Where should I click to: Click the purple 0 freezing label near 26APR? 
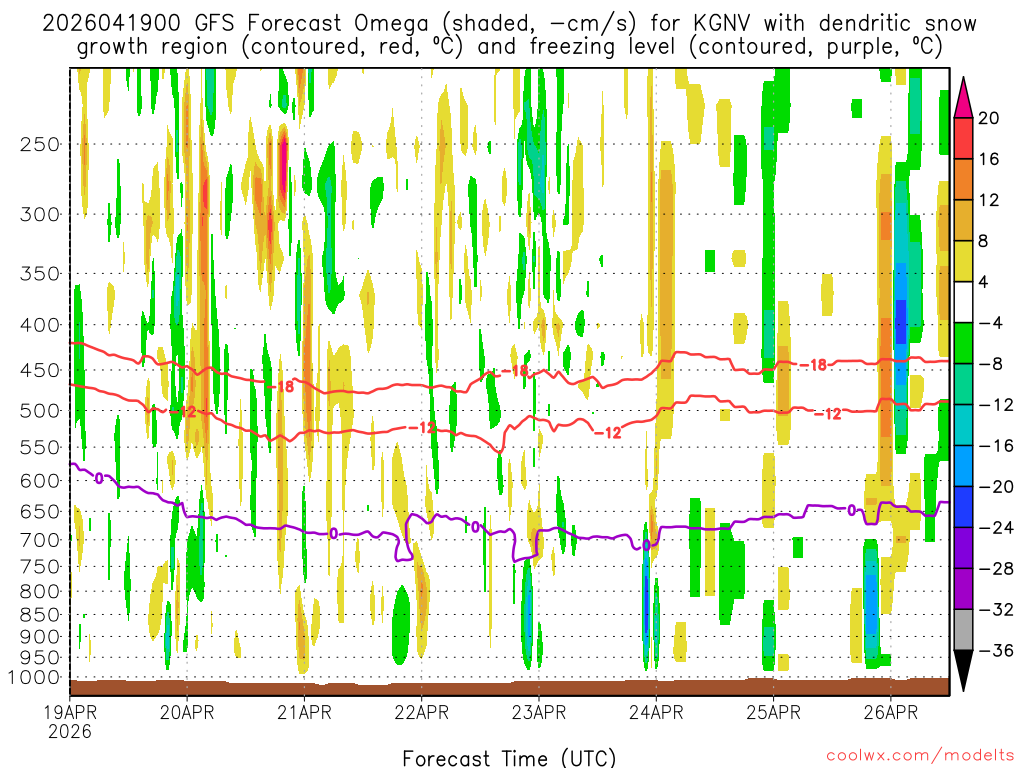[852, 510]
